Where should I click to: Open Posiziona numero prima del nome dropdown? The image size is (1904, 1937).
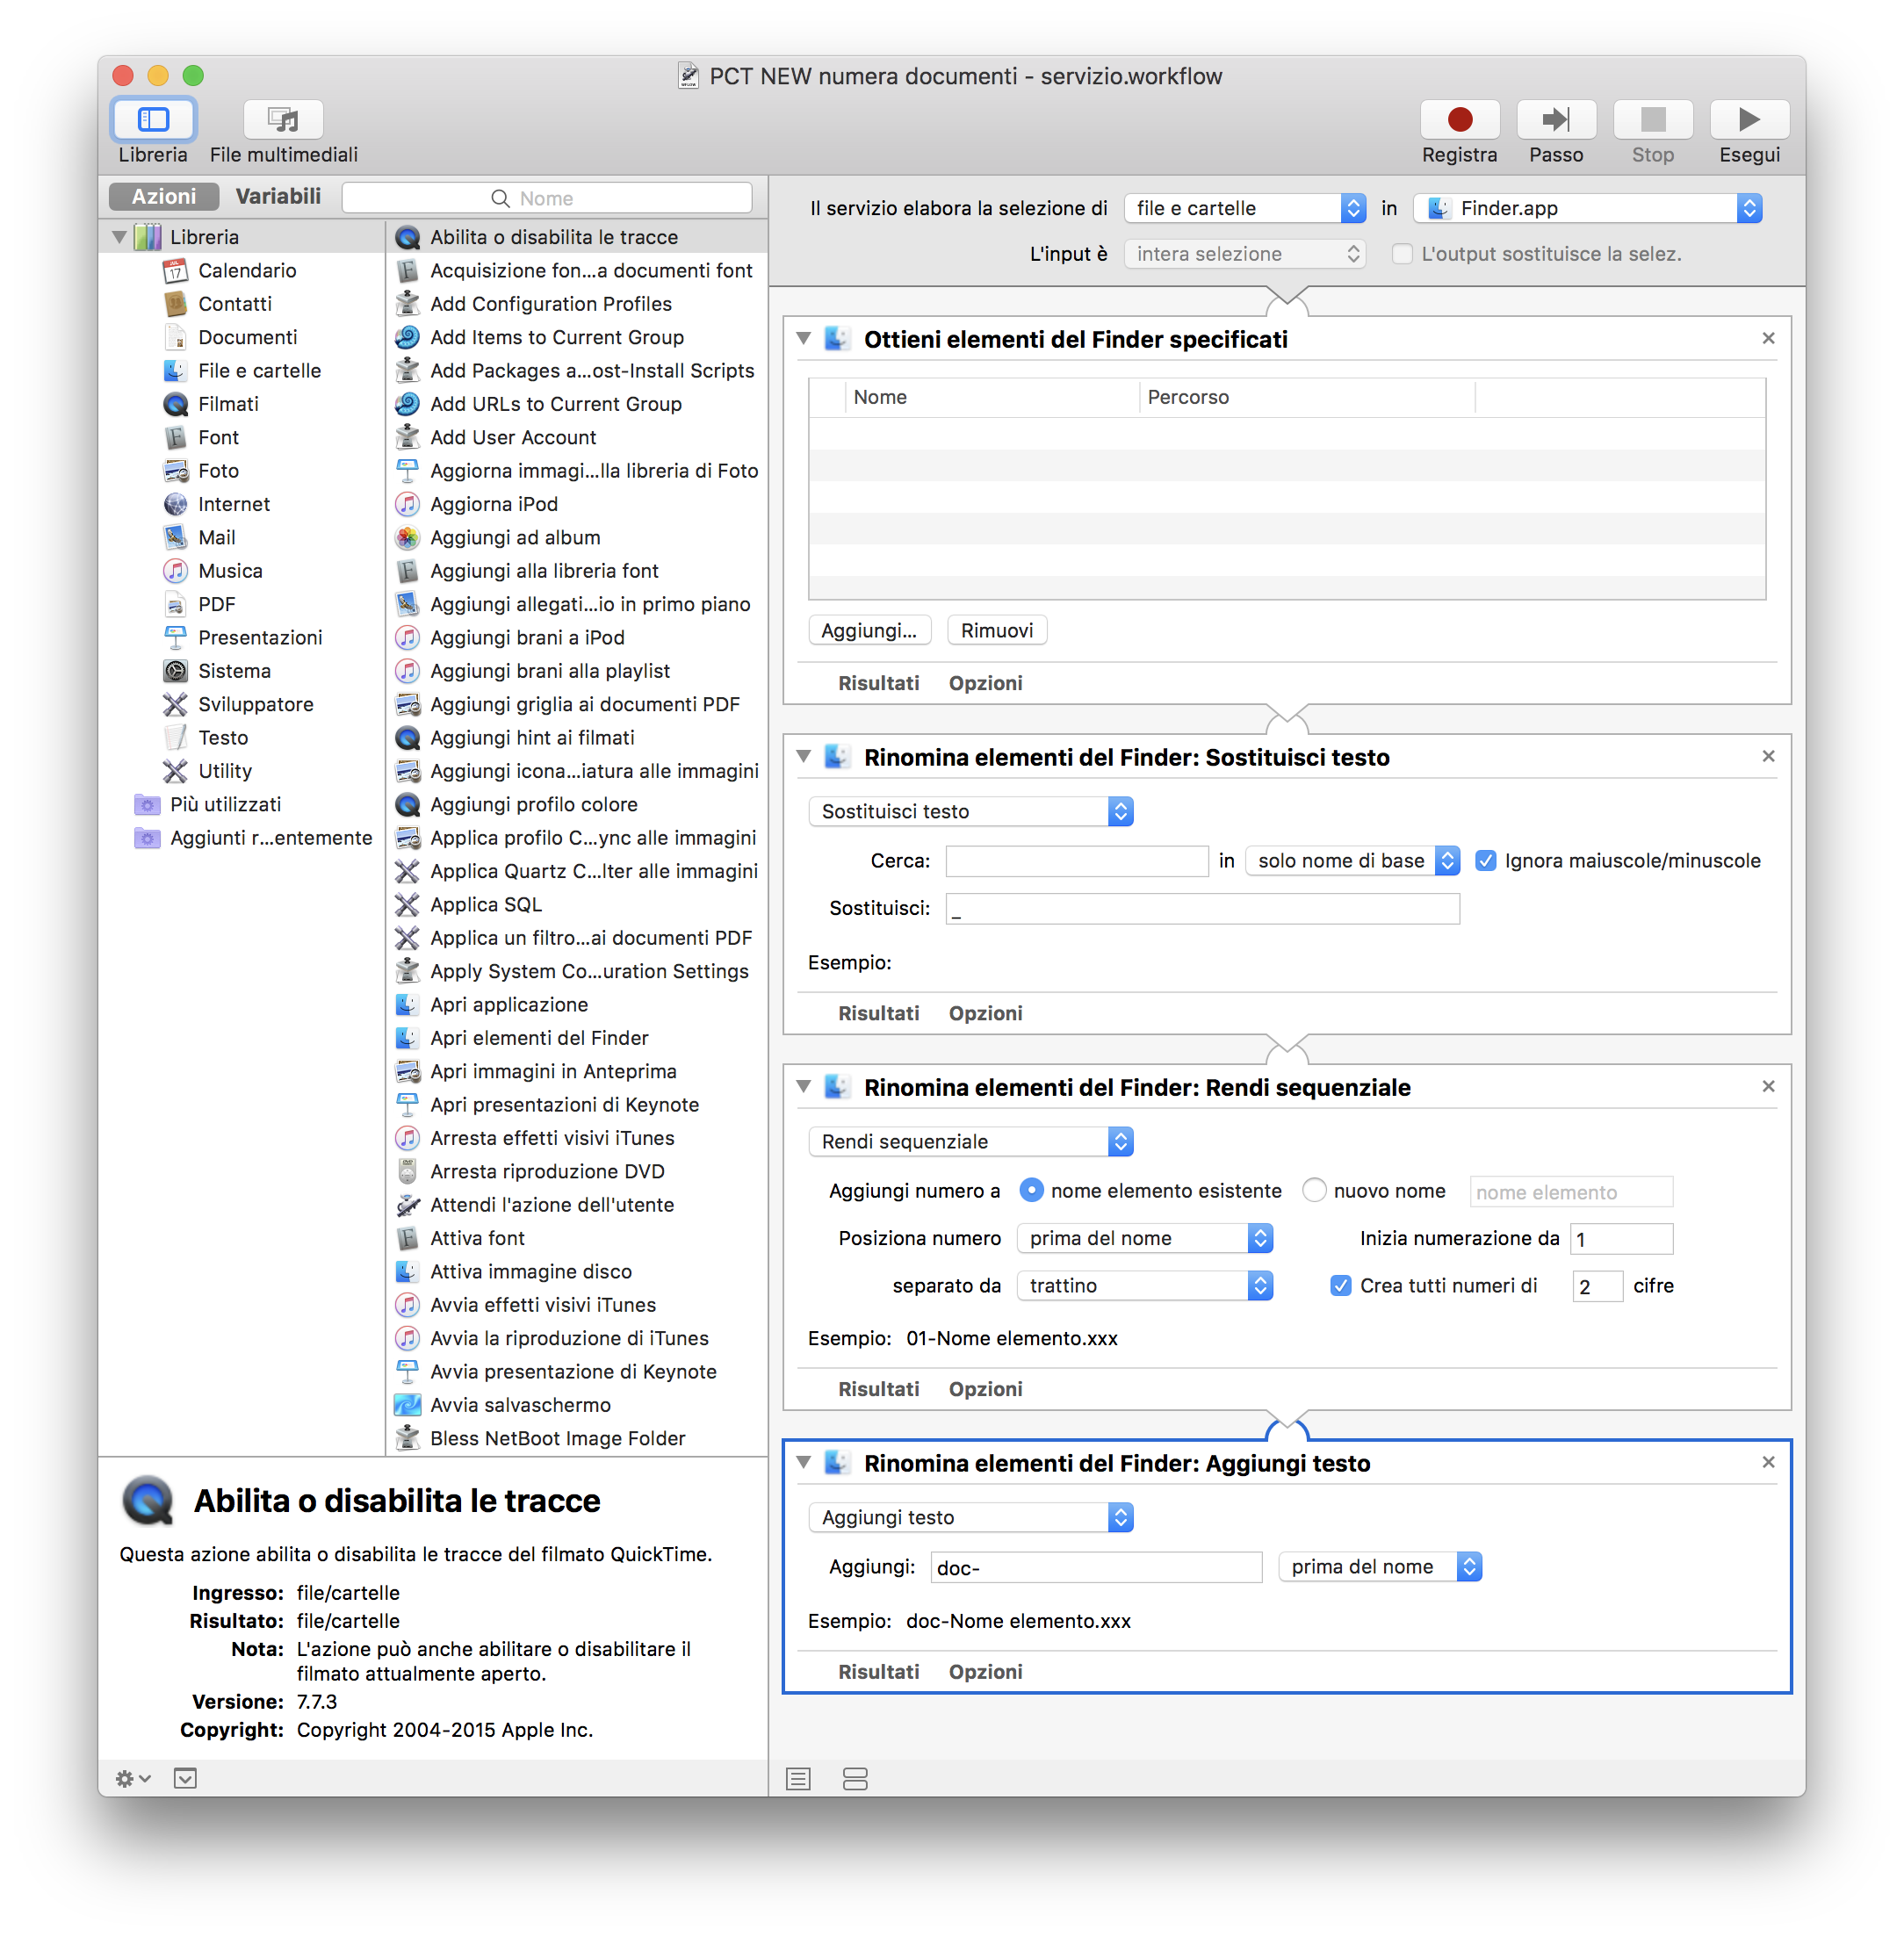1144,1239
